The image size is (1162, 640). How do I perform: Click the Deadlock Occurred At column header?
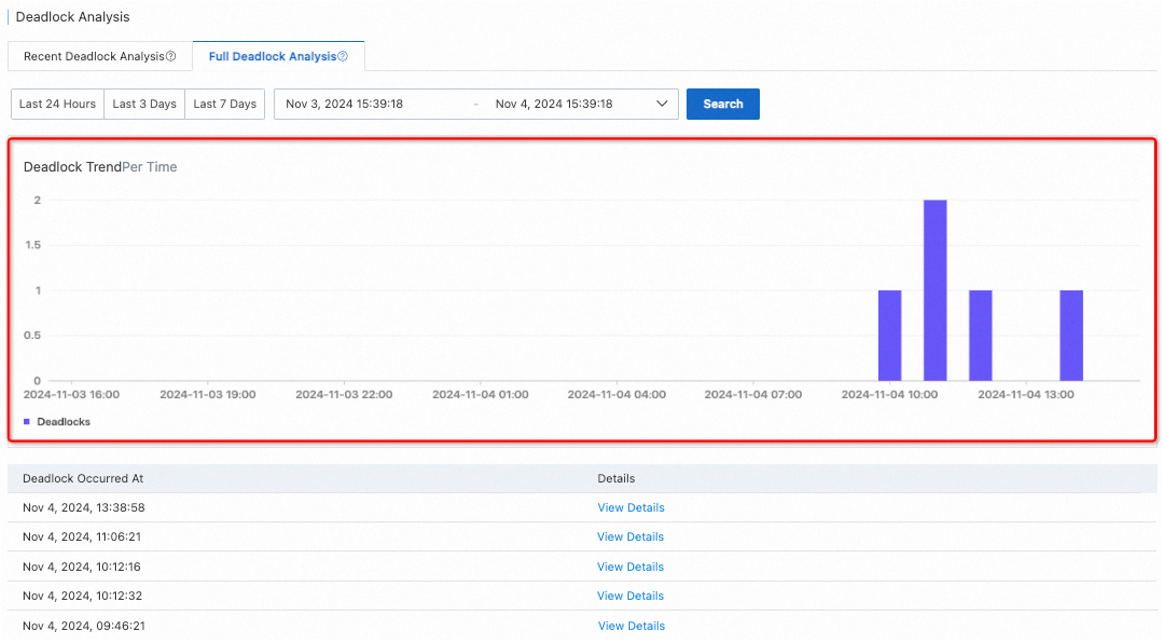(83, 479)
